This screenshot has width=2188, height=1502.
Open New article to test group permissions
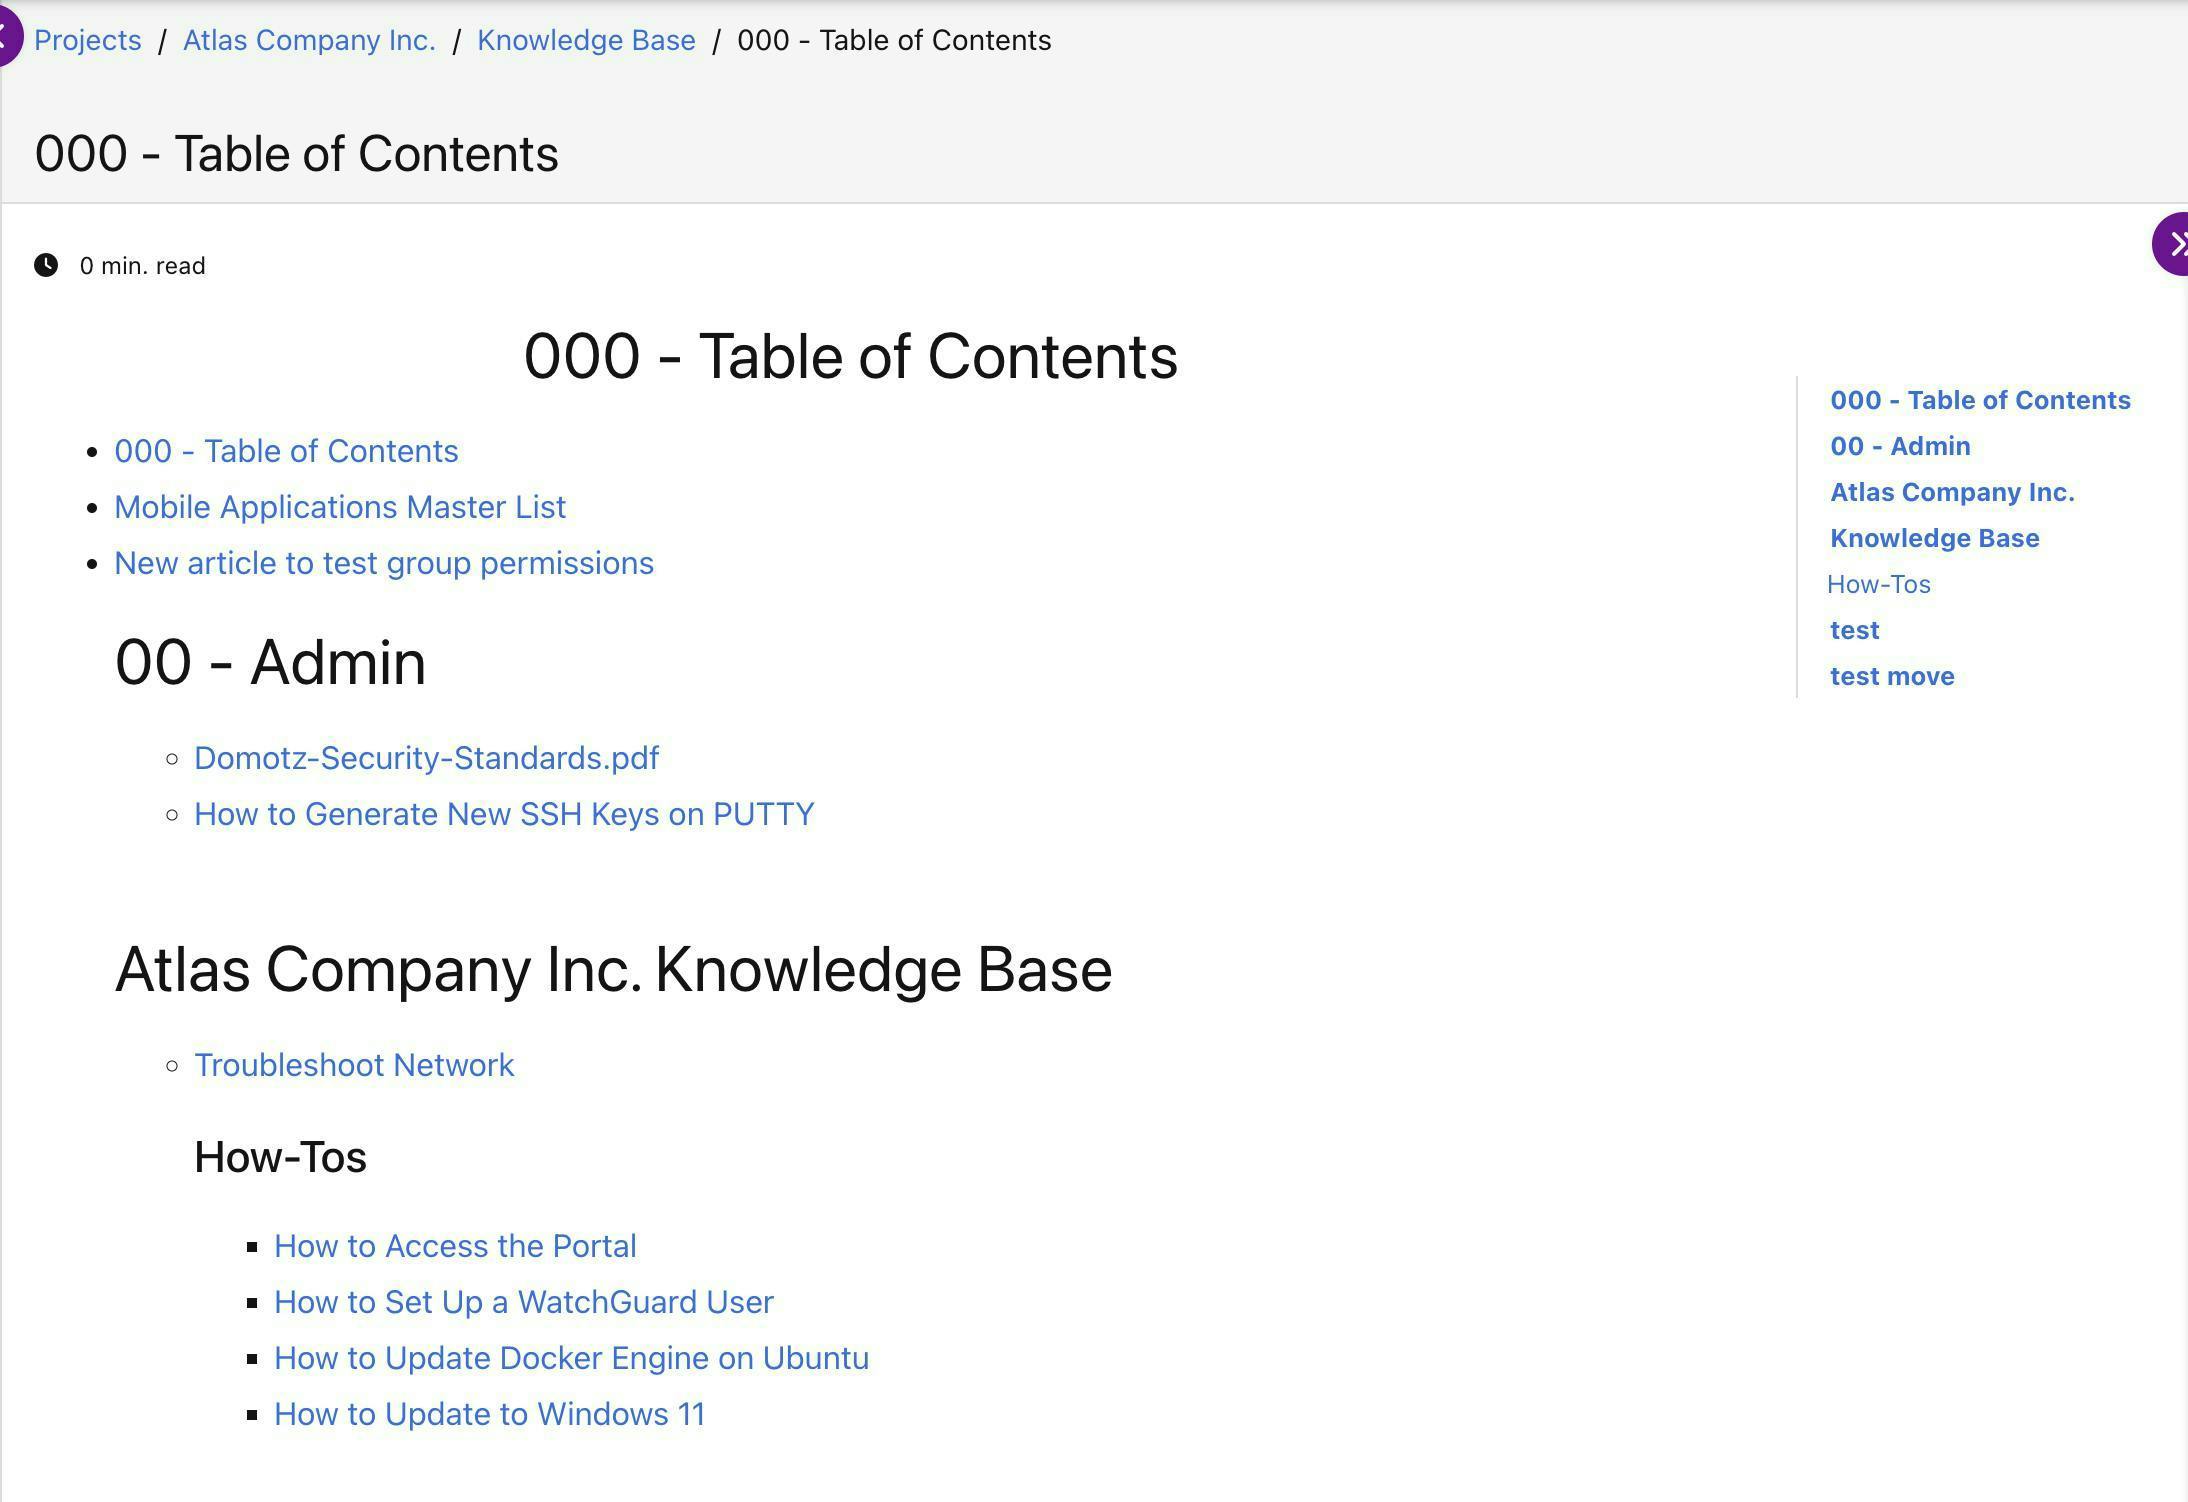[384, 563]
